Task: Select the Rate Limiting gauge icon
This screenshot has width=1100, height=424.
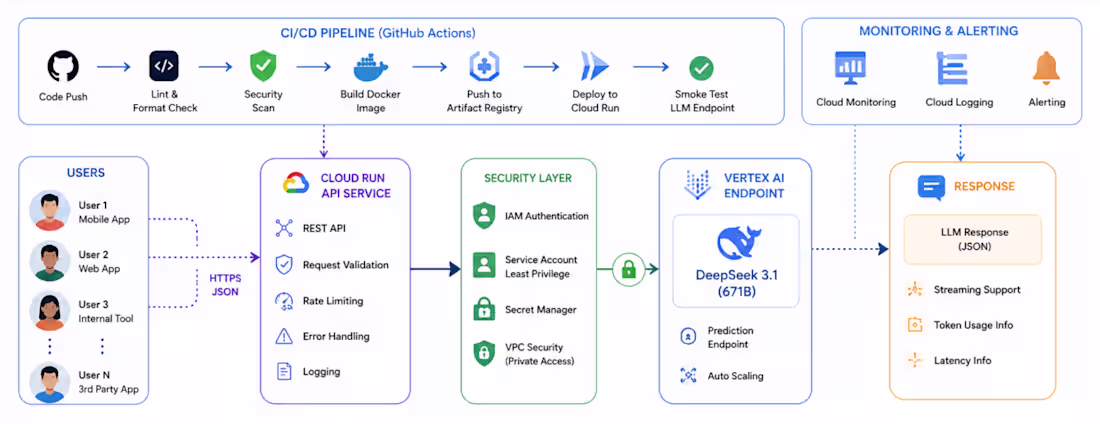Action: (284, 301)
